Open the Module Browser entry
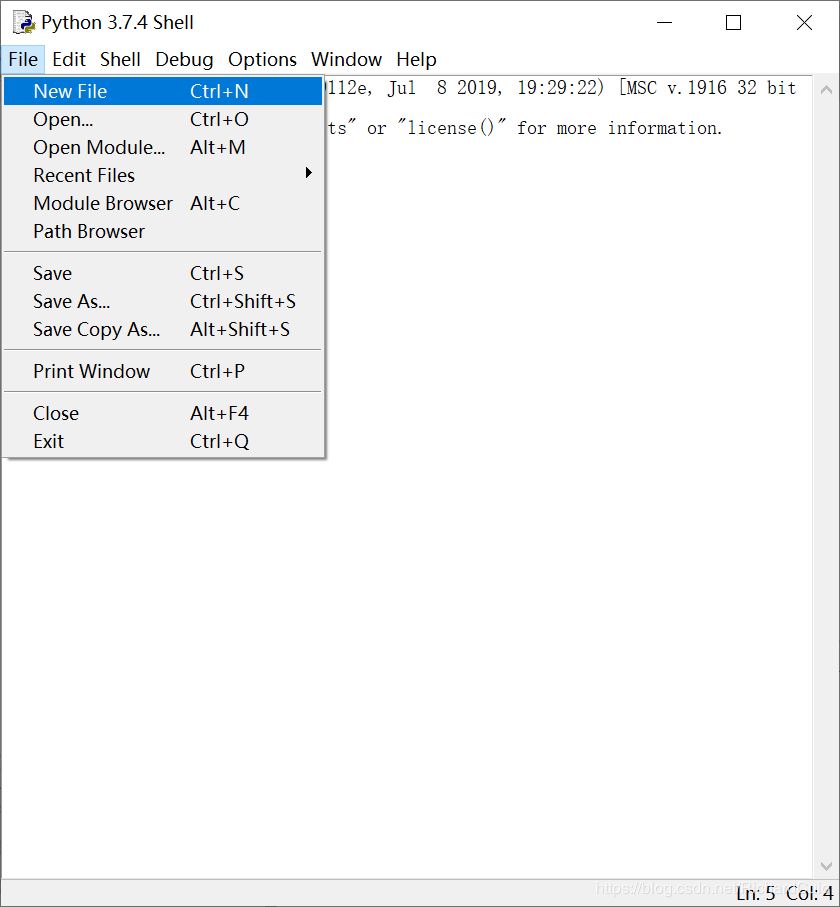The image size is (840, 907). [x=163, y=204]
